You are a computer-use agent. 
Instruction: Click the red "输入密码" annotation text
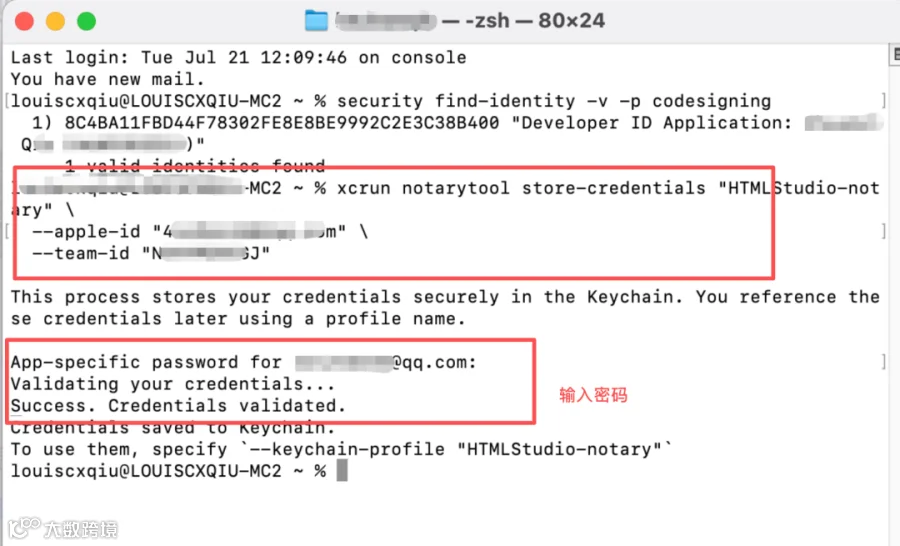593,395
